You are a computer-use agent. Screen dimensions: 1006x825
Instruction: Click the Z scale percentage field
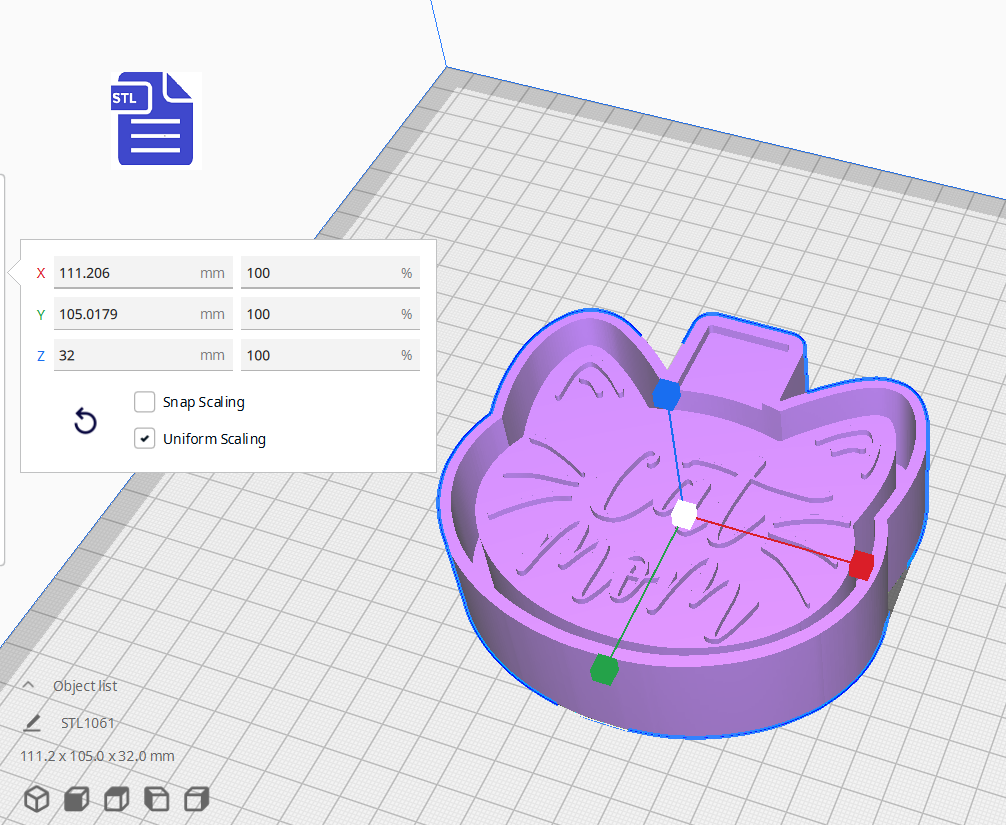(320, 355)
